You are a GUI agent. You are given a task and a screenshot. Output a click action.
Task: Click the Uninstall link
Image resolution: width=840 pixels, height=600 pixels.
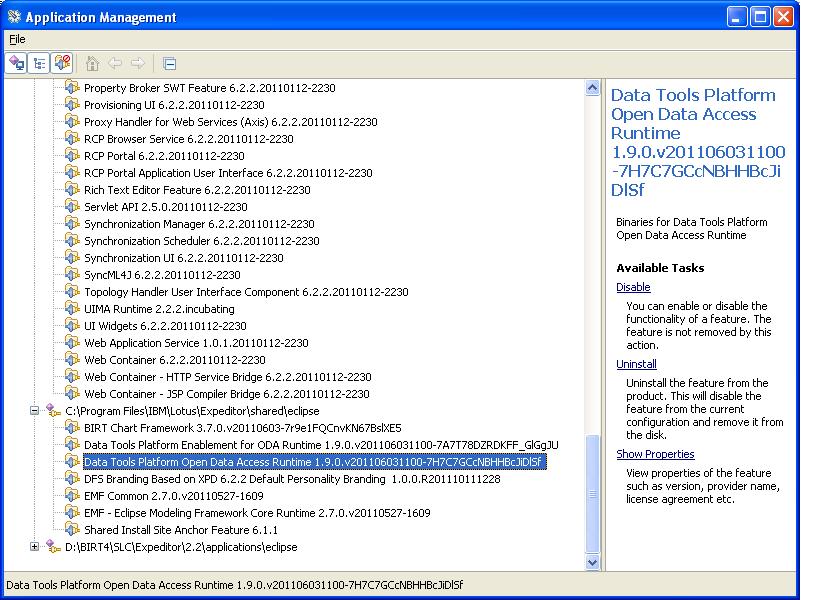pos(636,364)
